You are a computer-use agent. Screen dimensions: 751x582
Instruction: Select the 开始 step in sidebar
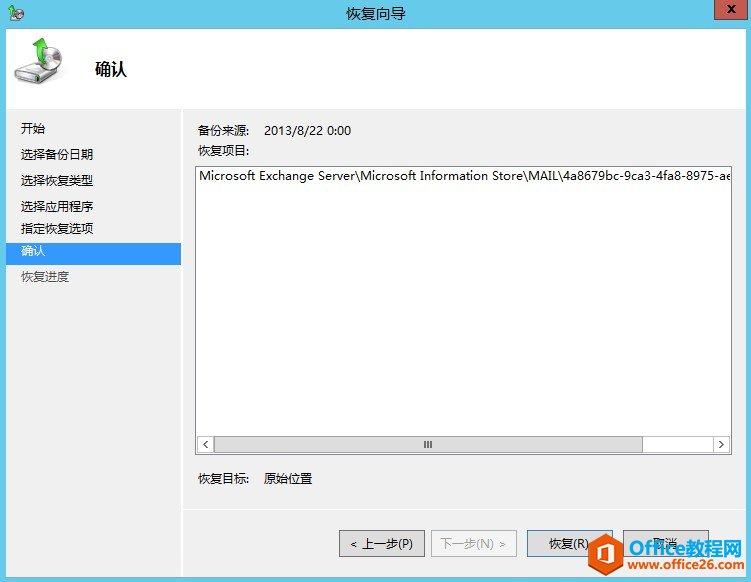(x=33, y=128)
